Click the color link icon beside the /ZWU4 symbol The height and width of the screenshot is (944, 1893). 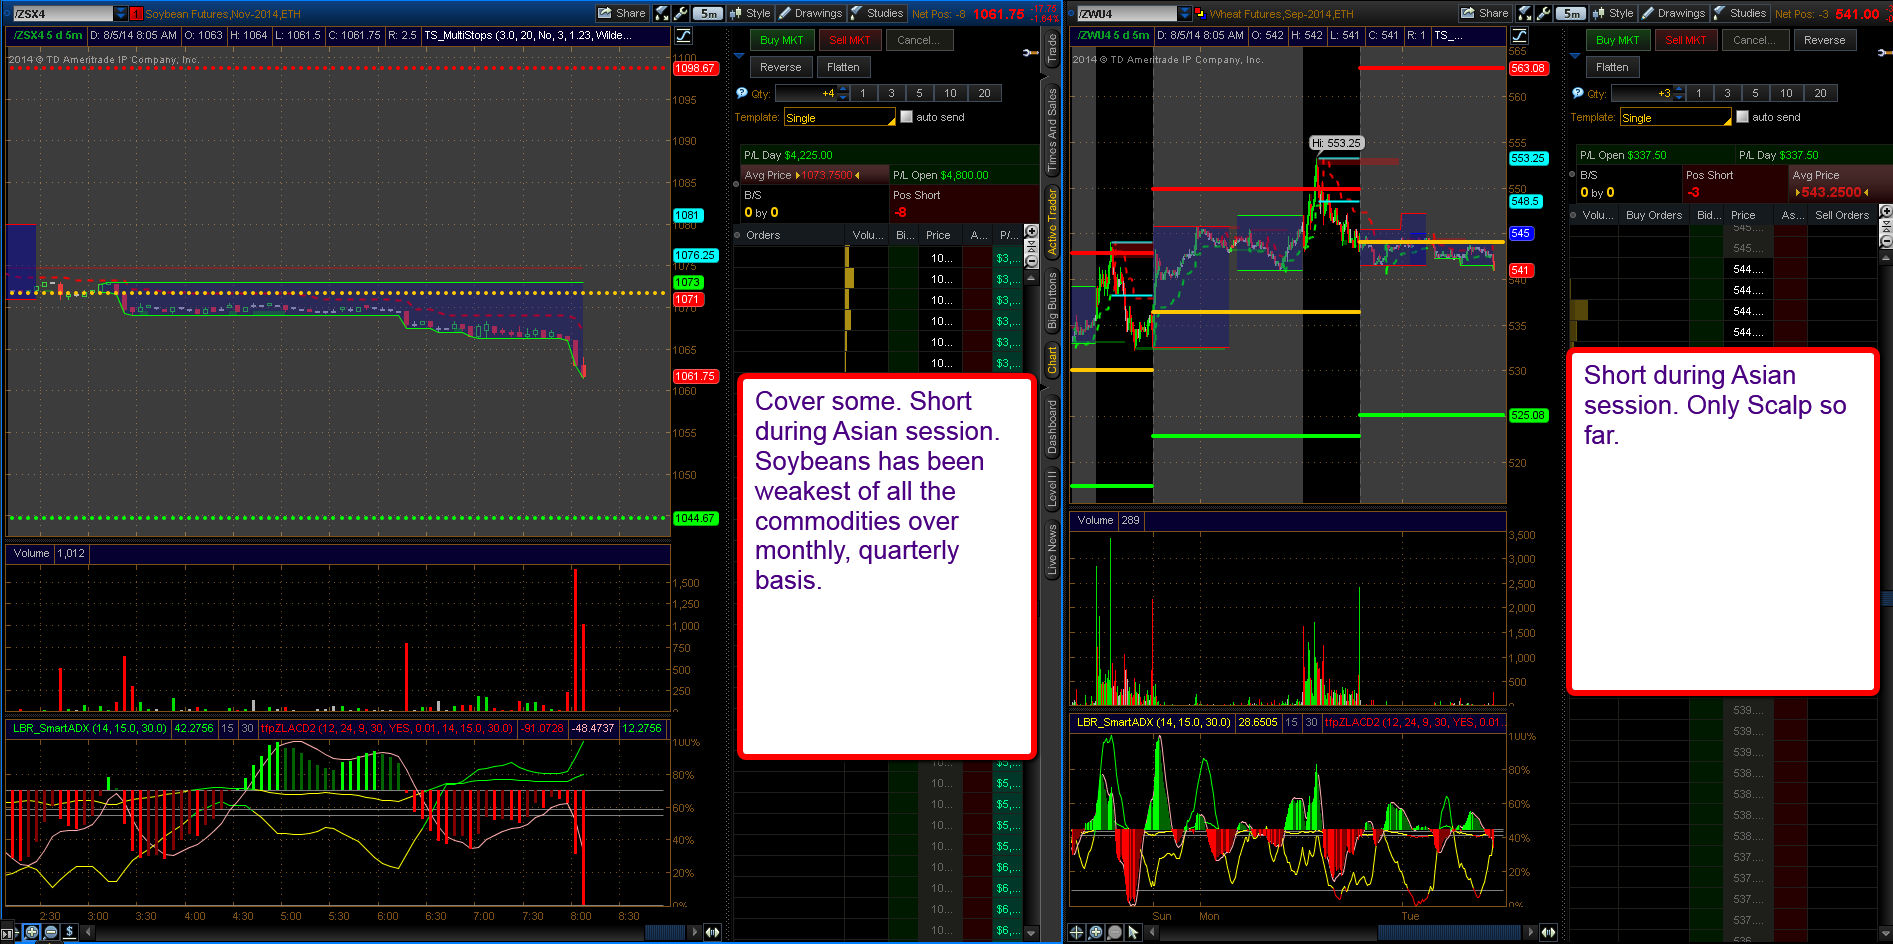click(1200, 14)
